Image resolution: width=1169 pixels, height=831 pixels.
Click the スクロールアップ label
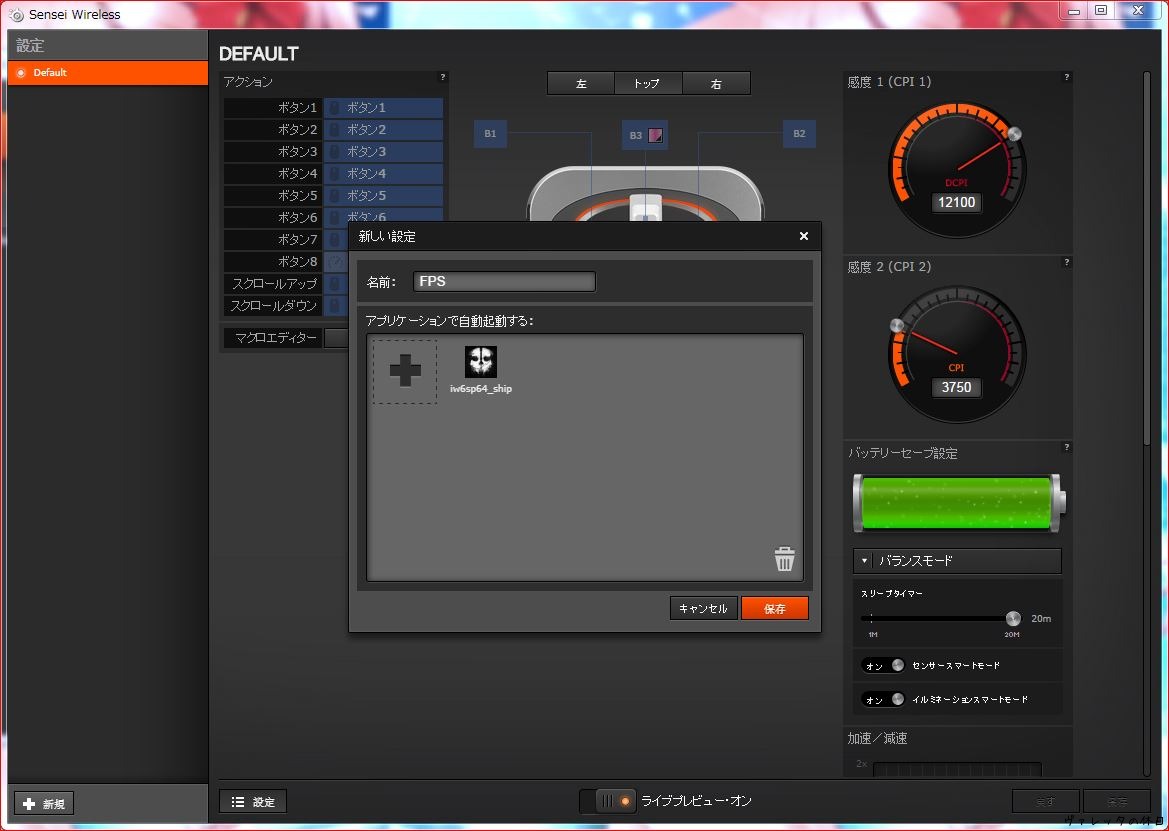(274, 284)
